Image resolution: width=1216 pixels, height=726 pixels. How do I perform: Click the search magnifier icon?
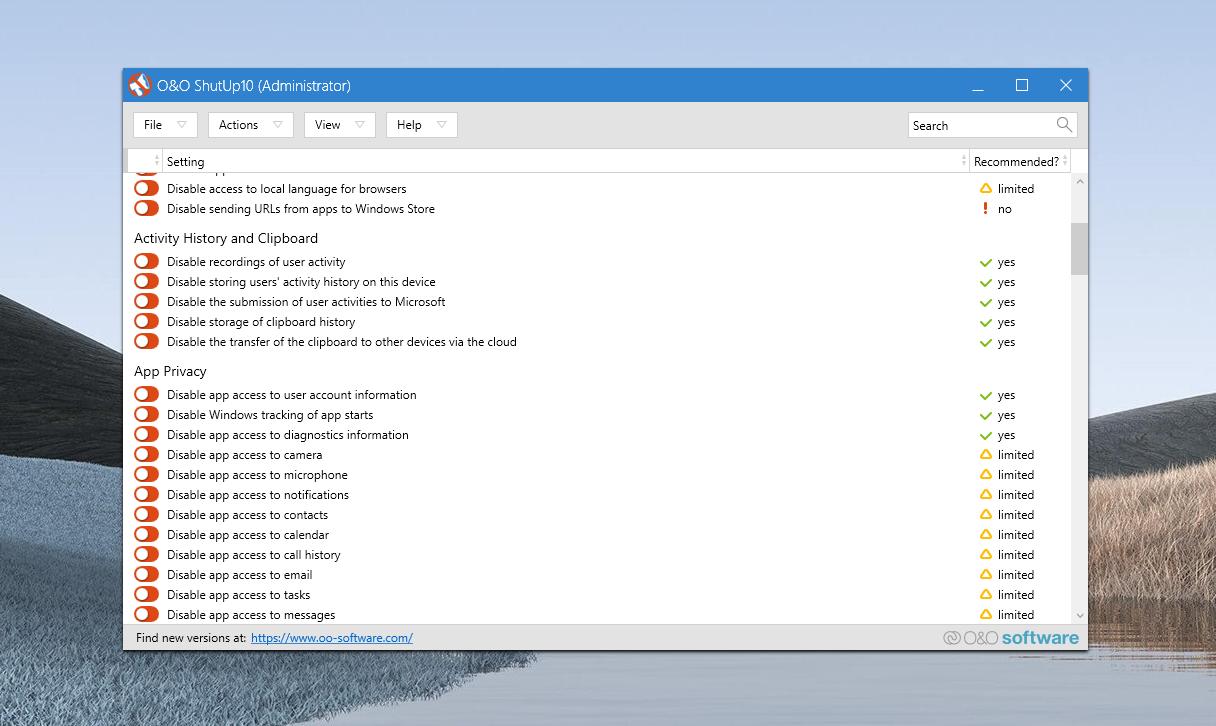tap(1064, 125)
